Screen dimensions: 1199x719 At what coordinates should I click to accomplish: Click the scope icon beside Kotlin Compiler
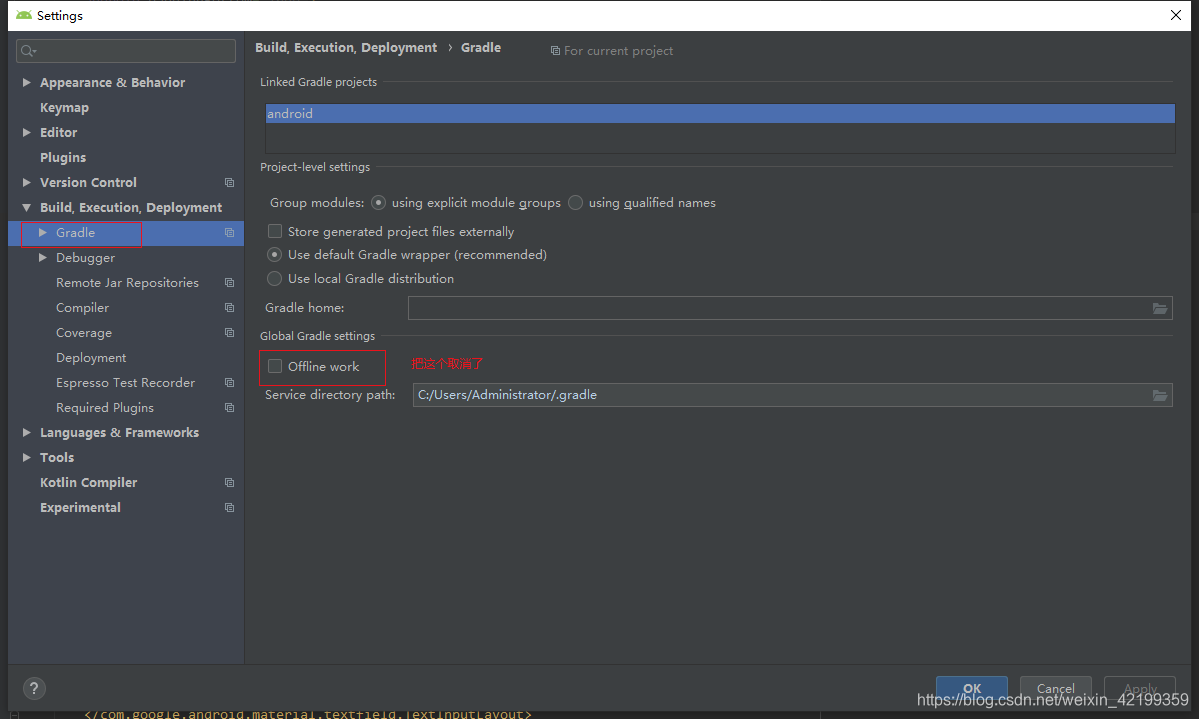point(229,482)
